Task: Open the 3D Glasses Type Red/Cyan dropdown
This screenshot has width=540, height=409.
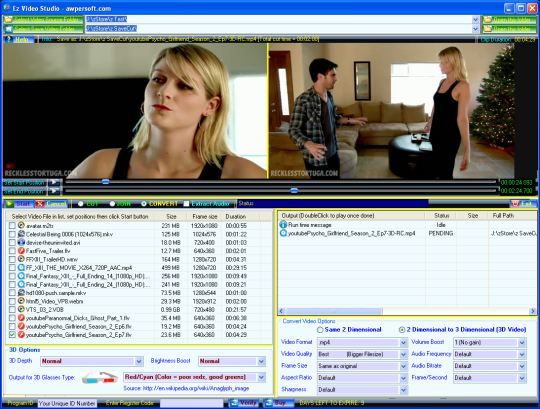Action: tap(261, 377)
